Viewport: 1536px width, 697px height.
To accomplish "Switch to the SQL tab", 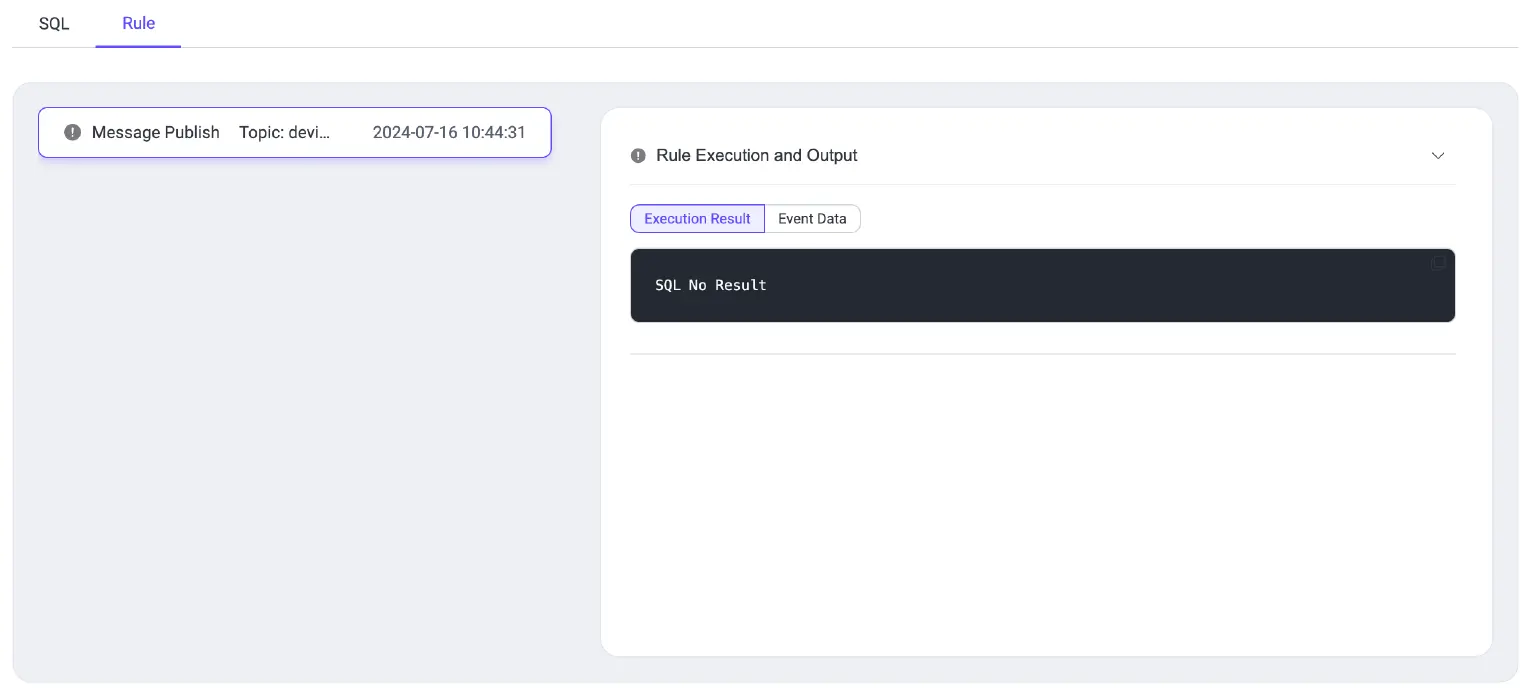I will pos(53,23).
